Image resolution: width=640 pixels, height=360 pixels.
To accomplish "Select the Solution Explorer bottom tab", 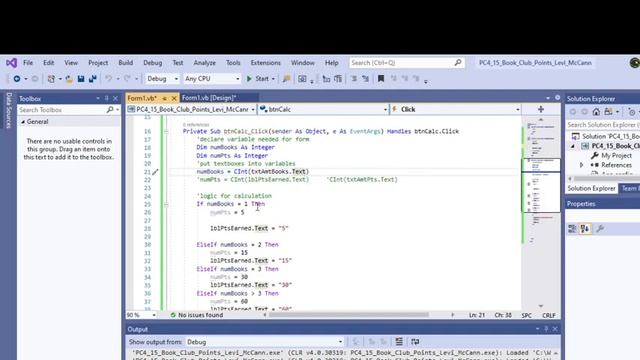I will [x=591, y=188].
